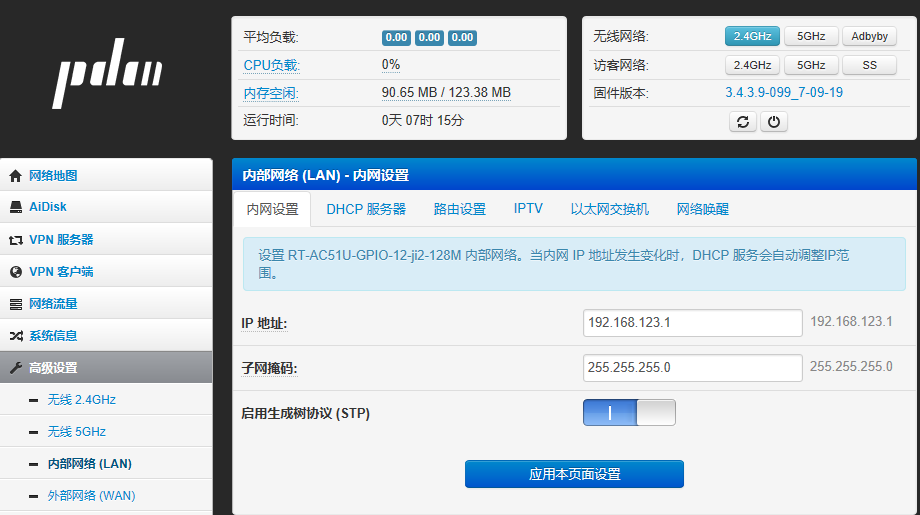The height and width of the screenshot is (515, 920).
Task: Open the IPTV tab
Action: (x=528, y=209)
